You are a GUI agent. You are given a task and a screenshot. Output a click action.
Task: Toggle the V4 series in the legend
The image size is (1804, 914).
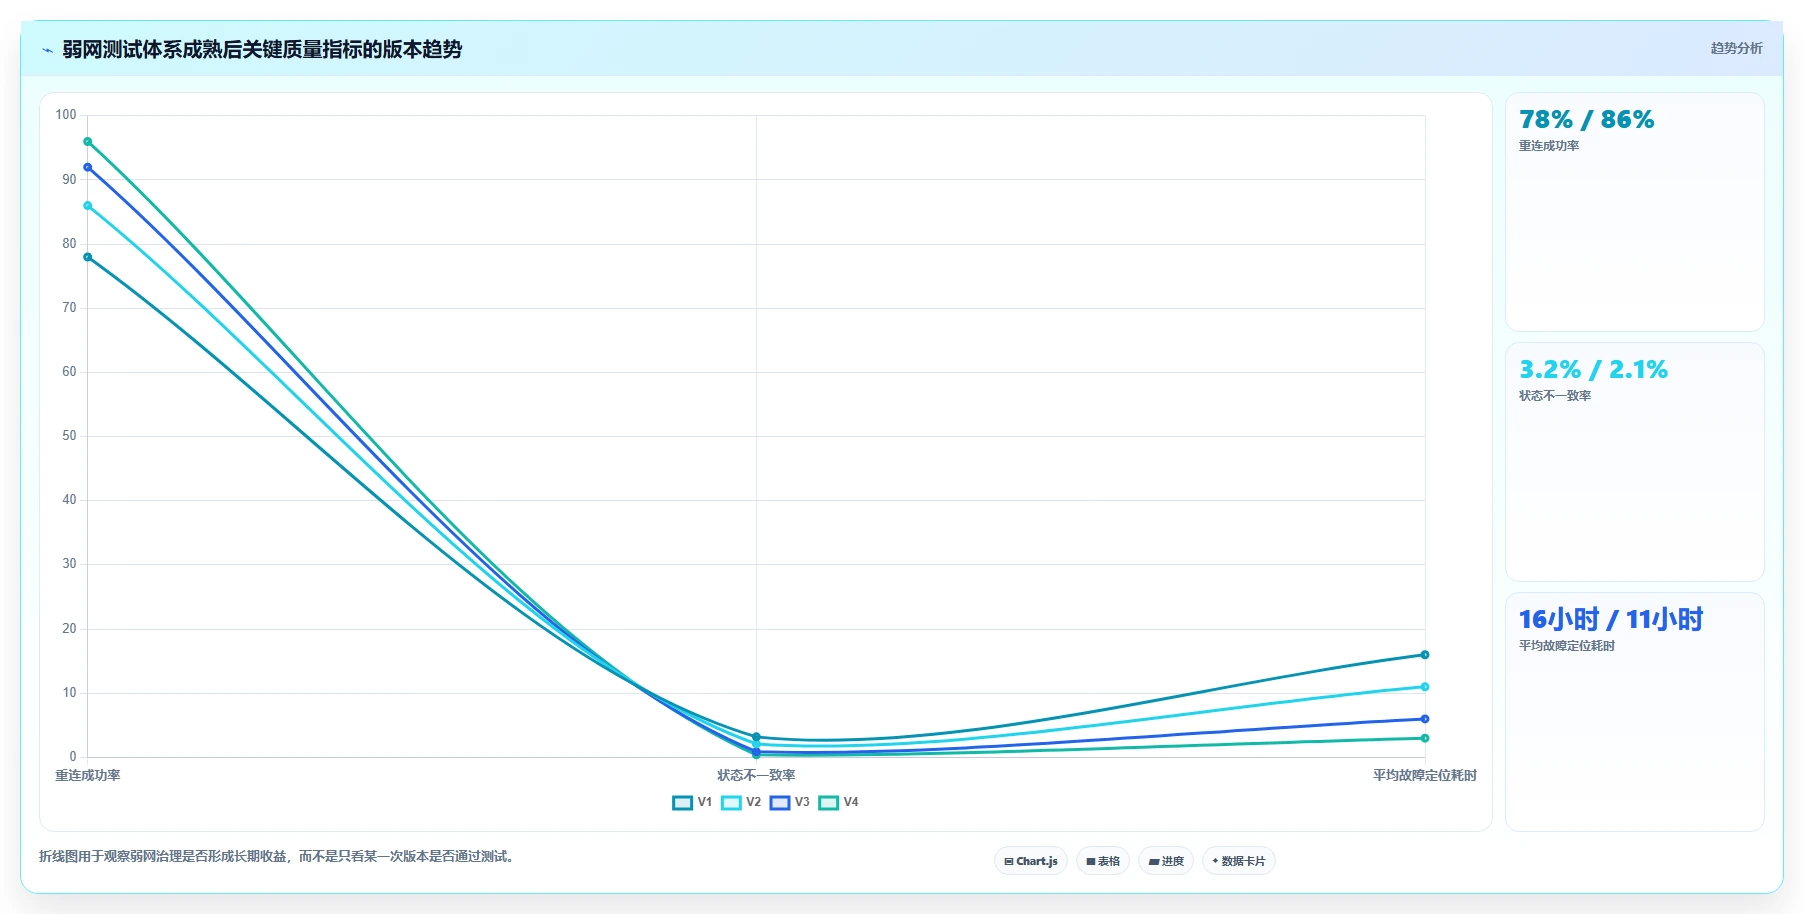coord(839,802)
